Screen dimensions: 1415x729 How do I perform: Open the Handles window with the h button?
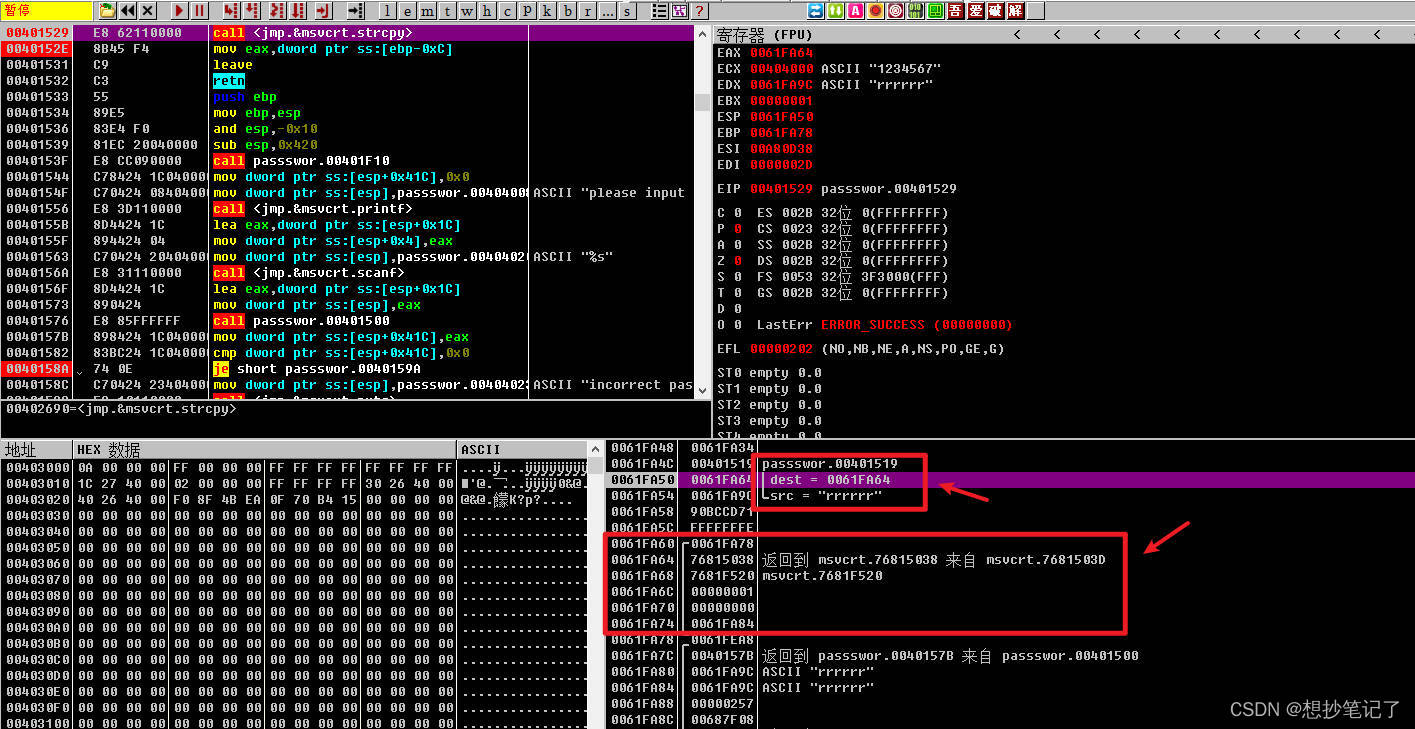tap(486, 11)
